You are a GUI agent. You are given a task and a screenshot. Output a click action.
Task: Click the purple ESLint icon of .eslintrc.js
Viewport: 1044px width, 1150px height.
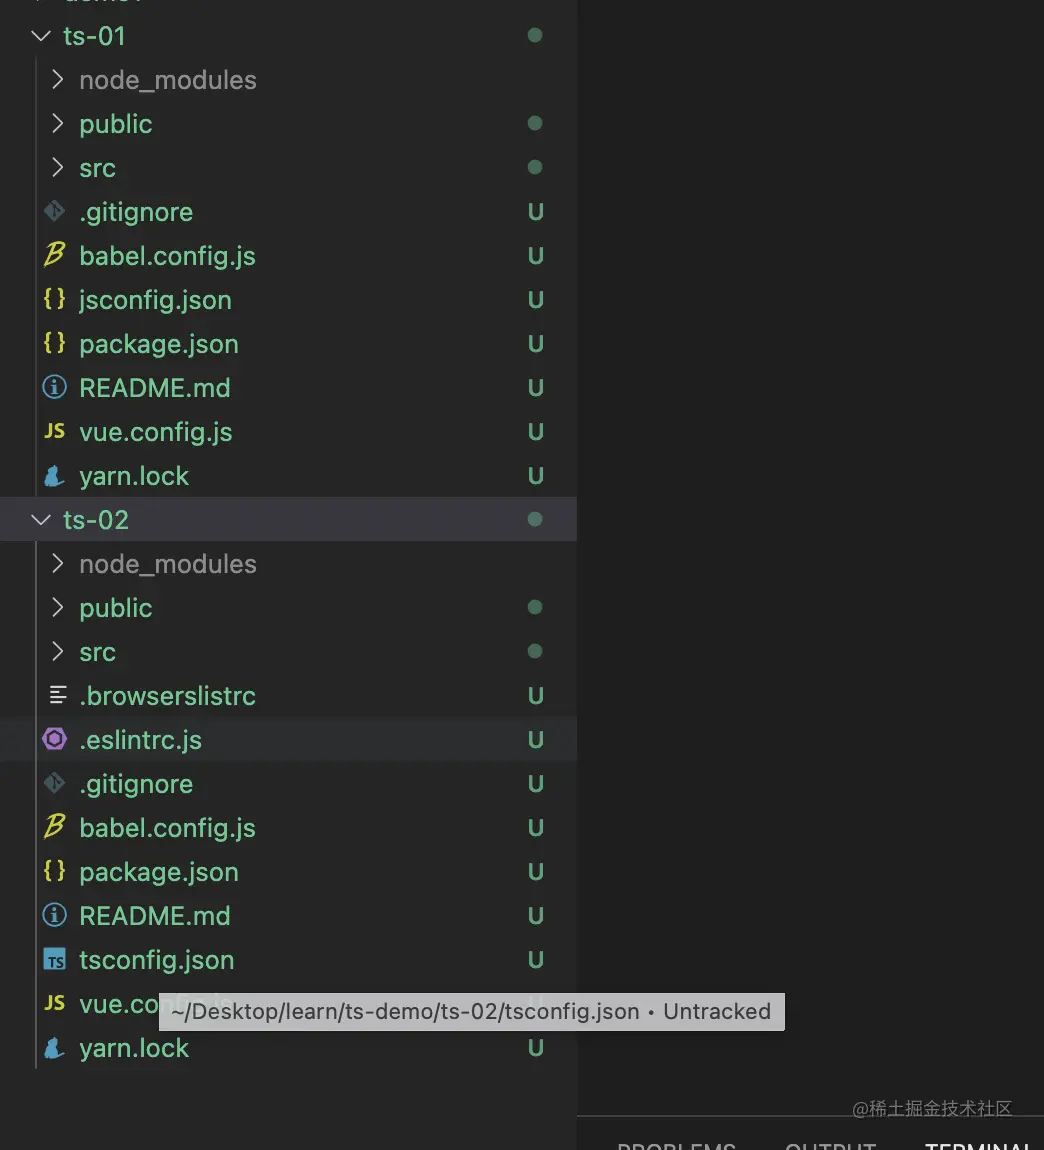[x=54, y=740]
